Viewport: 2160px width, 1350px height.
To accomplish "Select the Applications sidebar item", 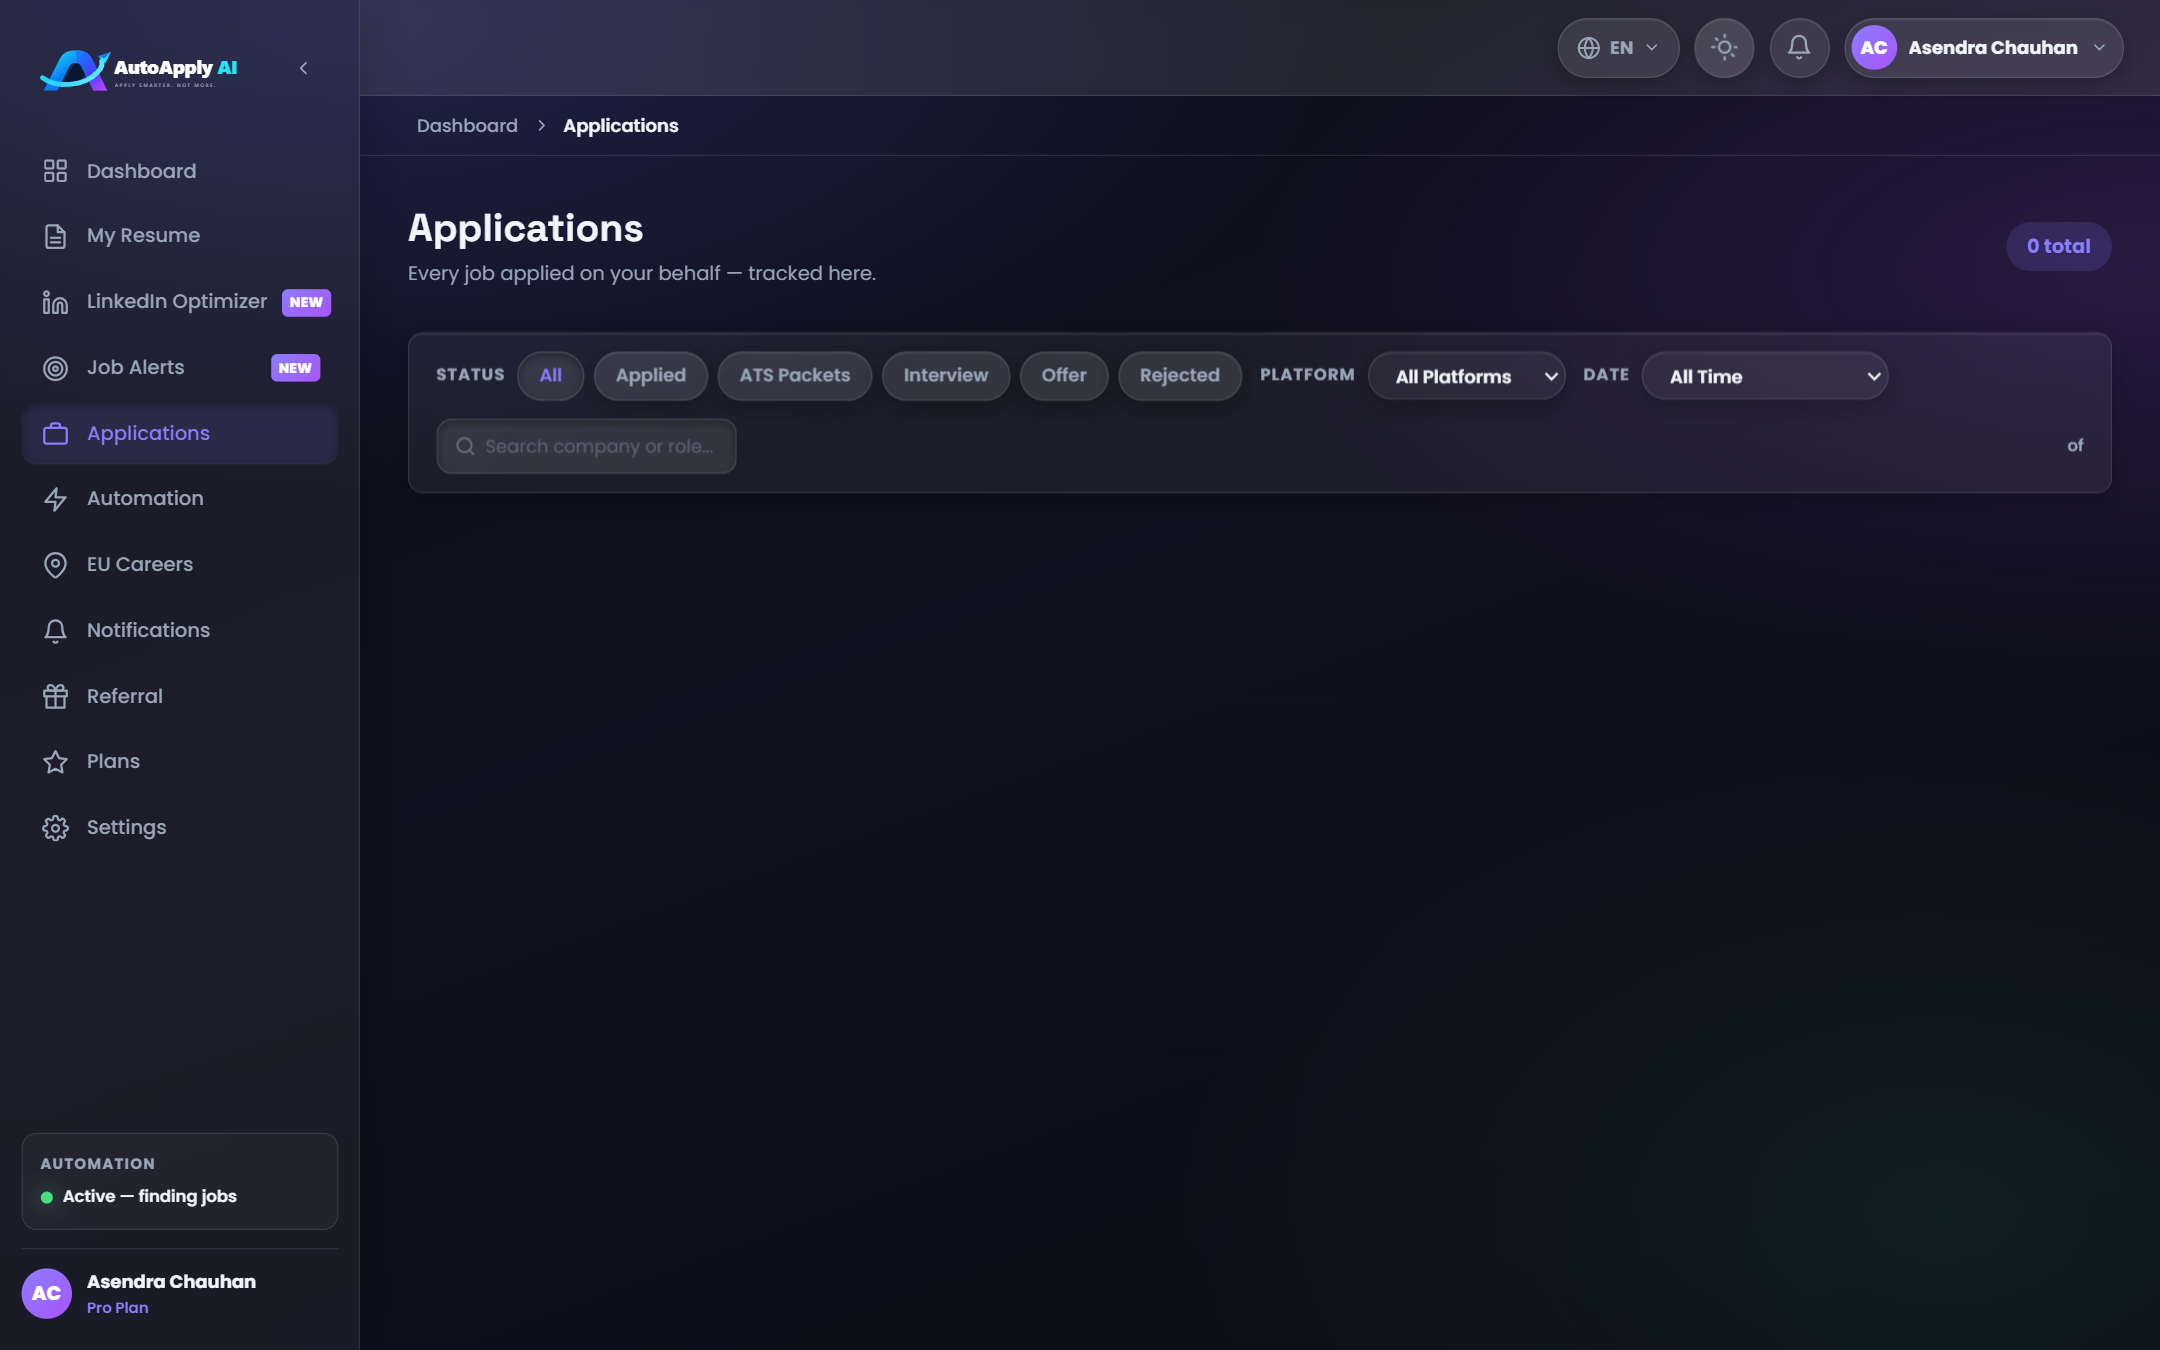I will coord(180,434).
